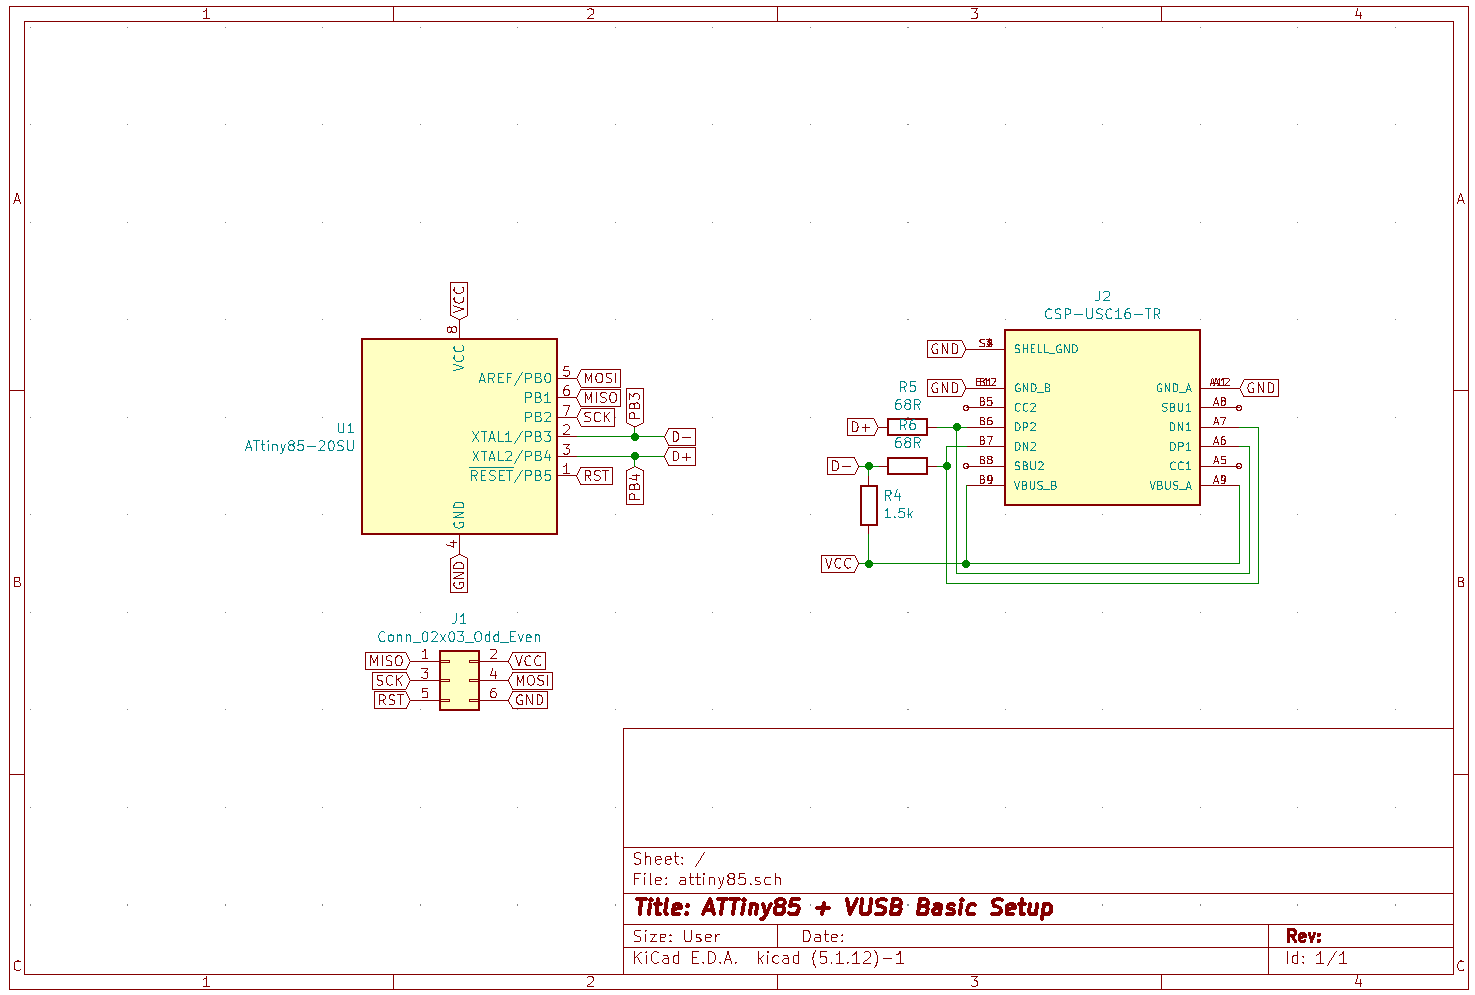Click the "AREF/PB0" pin name
The height and width of the screenshot is (995, 1475).
[515, 378]
